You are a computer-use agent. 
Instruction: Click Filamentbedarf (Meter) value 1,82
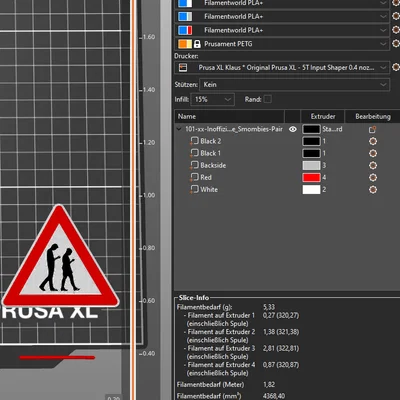coord(269,384)
